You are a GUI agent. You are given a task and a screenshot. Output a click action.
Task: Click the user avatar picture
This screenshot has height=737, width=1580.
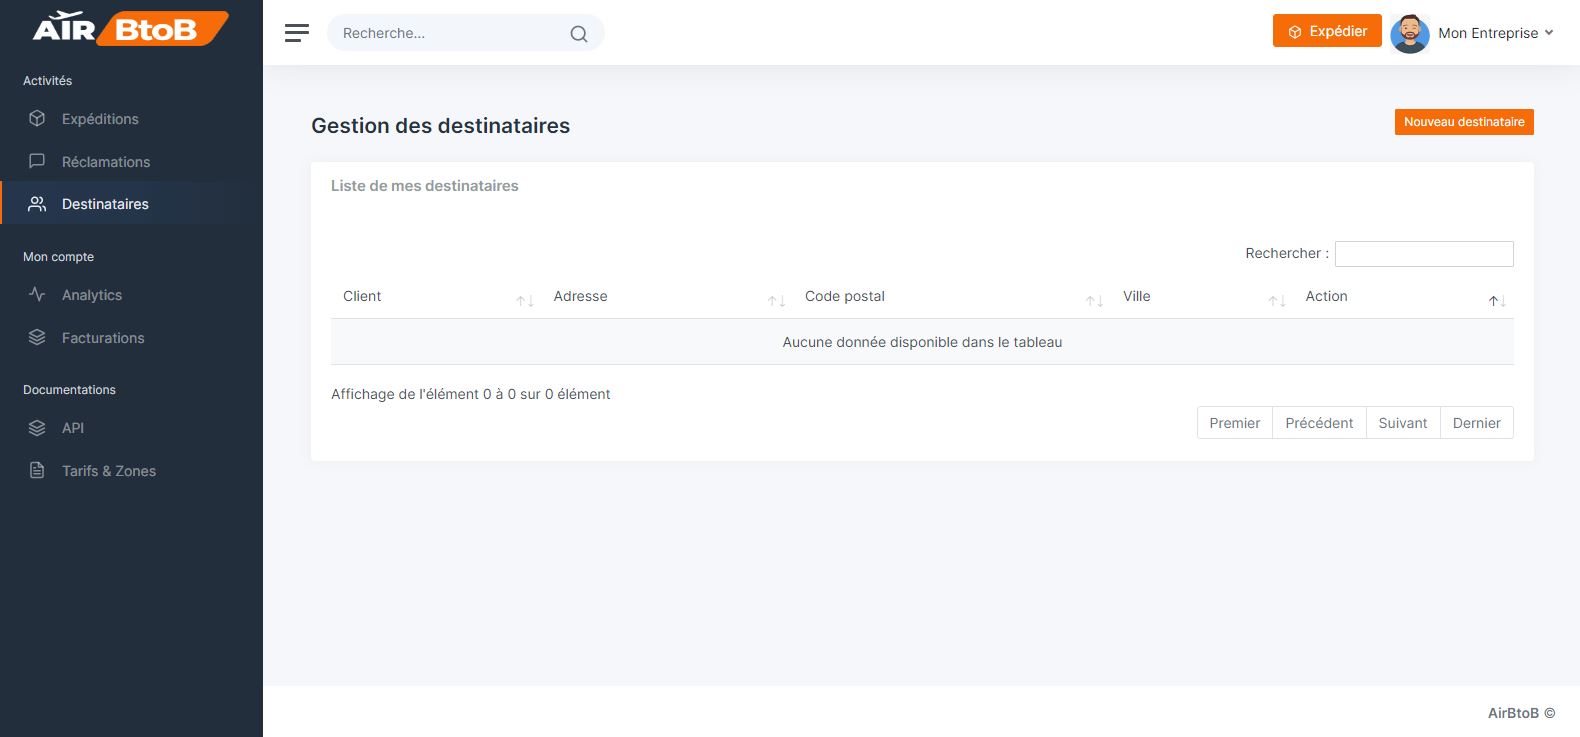pos(1410,33)
